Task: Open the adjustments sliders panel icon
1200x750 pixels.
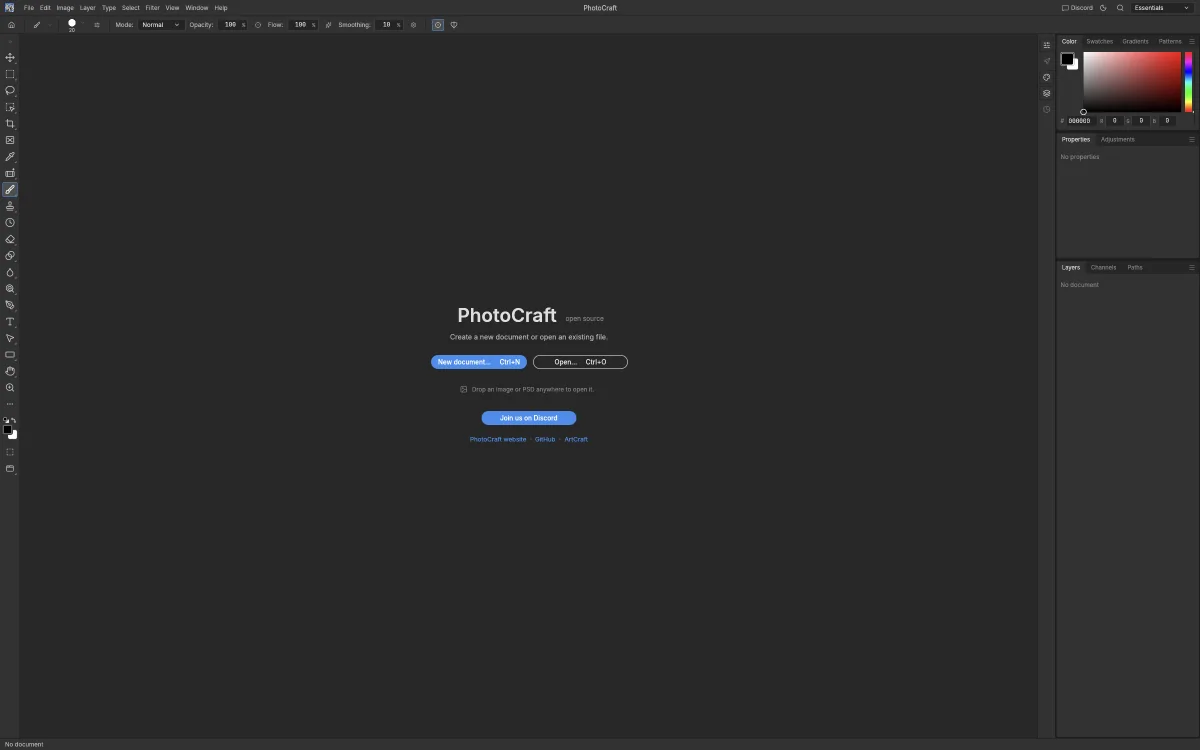Action: coord(1047,45)
